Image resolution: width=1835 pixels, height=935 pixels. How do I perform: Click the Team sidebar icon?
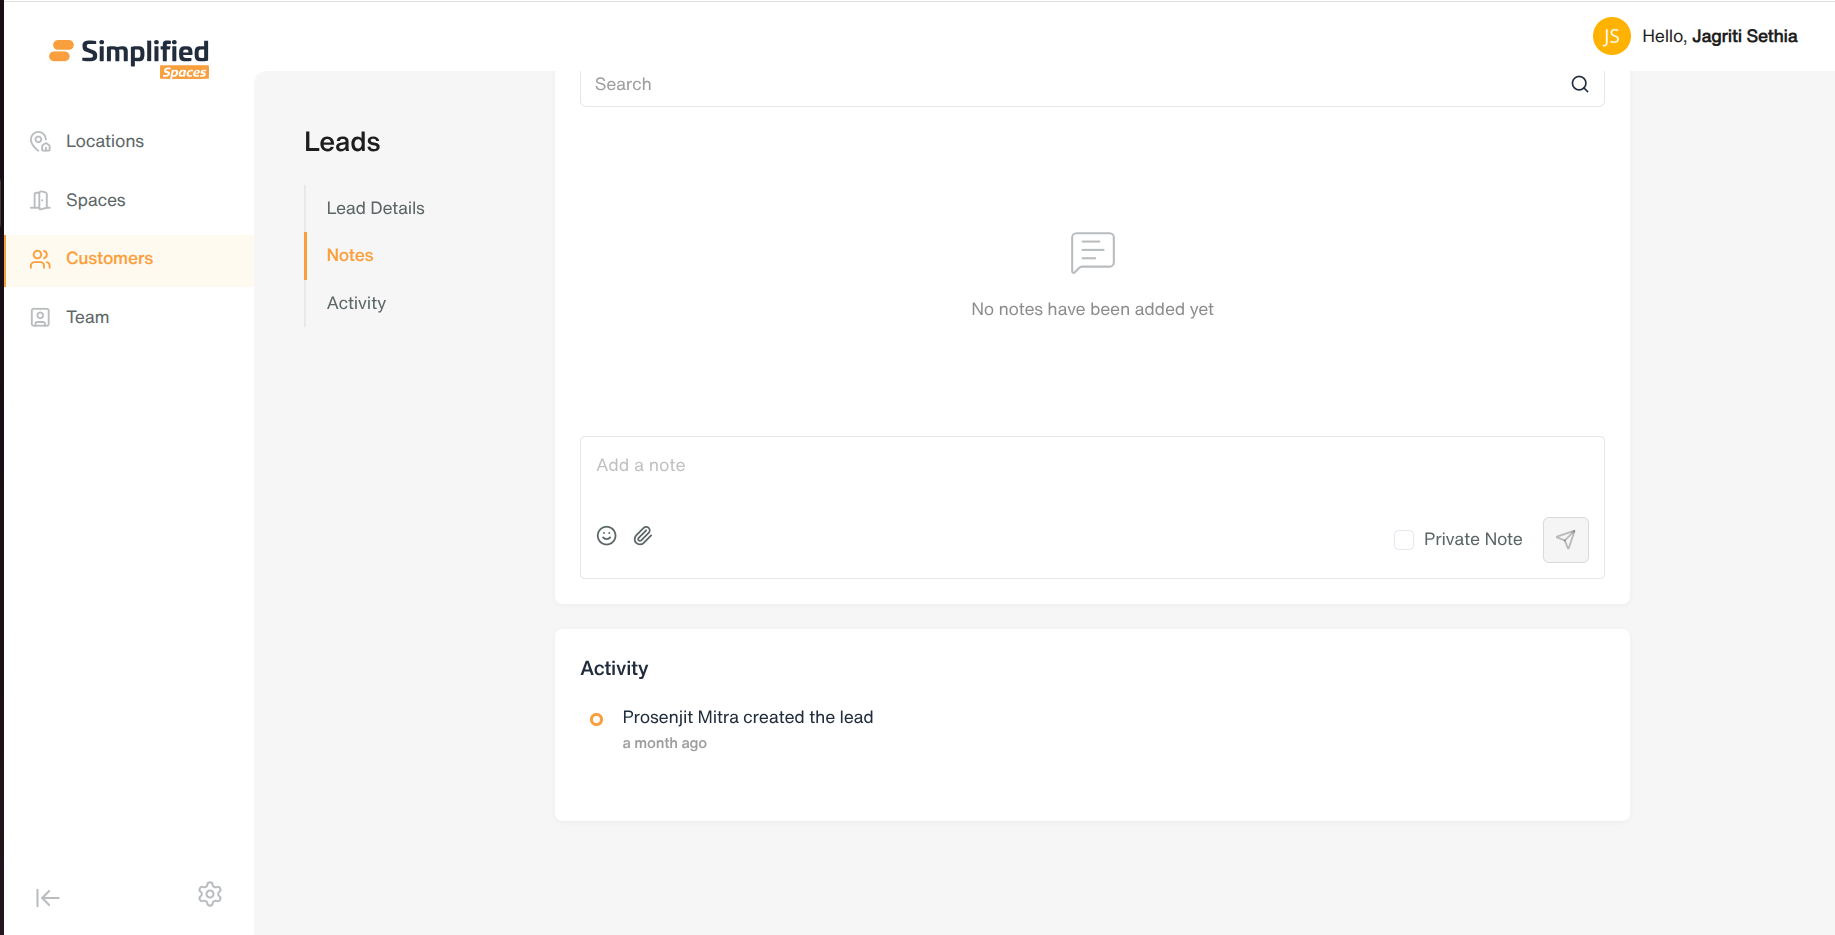click(40, 317)
